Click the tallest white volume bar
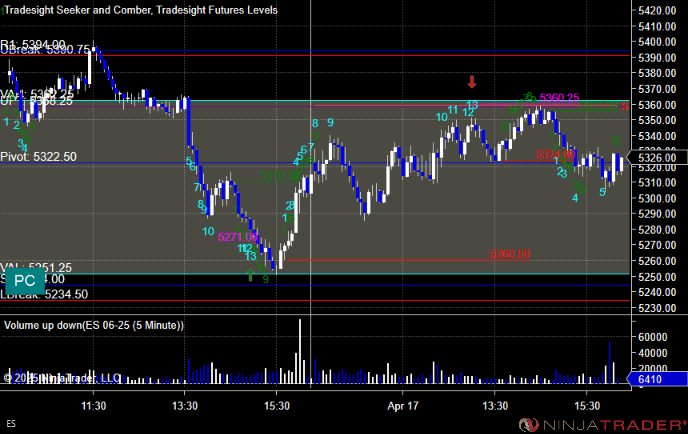The width and height of the screenshot is (688, 434). pos(300,351)
